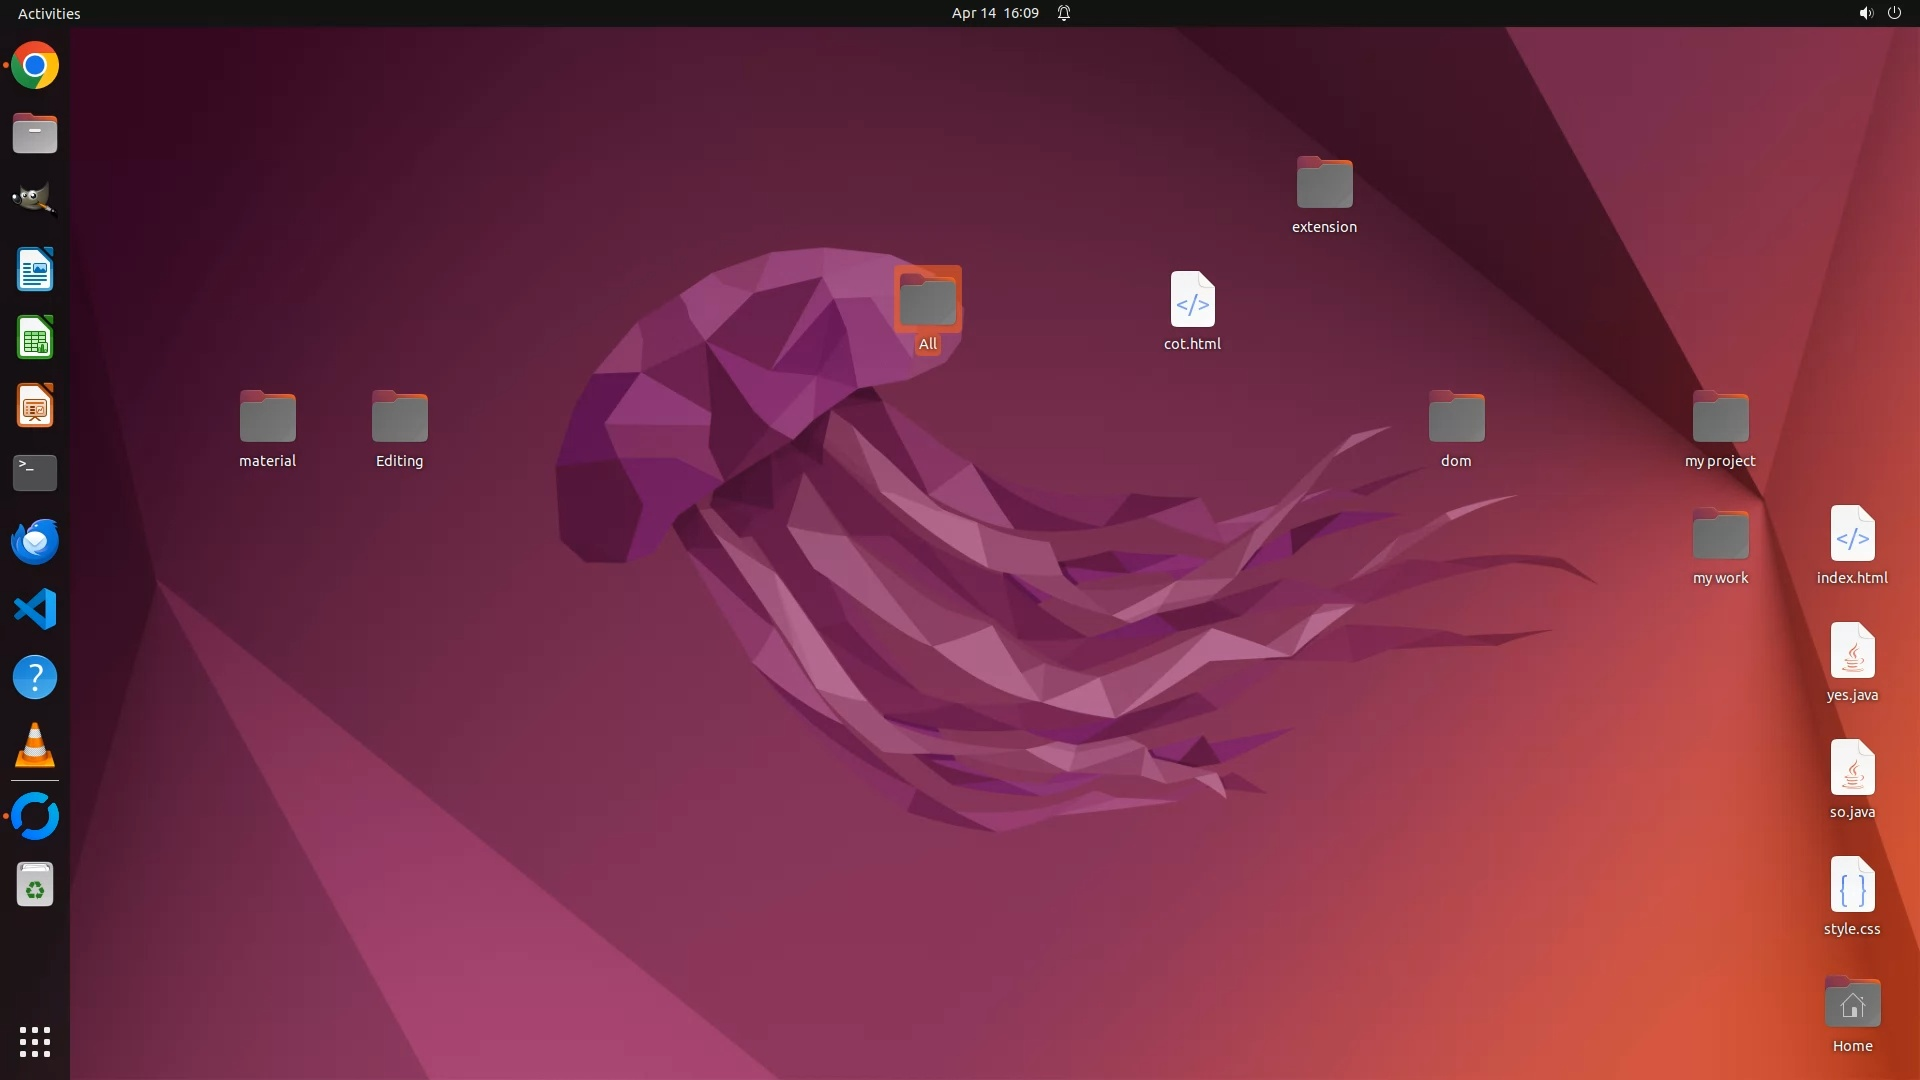Open the date and time menu
This screenshot has height=1080, width=1920.
(x=994, y=13)
